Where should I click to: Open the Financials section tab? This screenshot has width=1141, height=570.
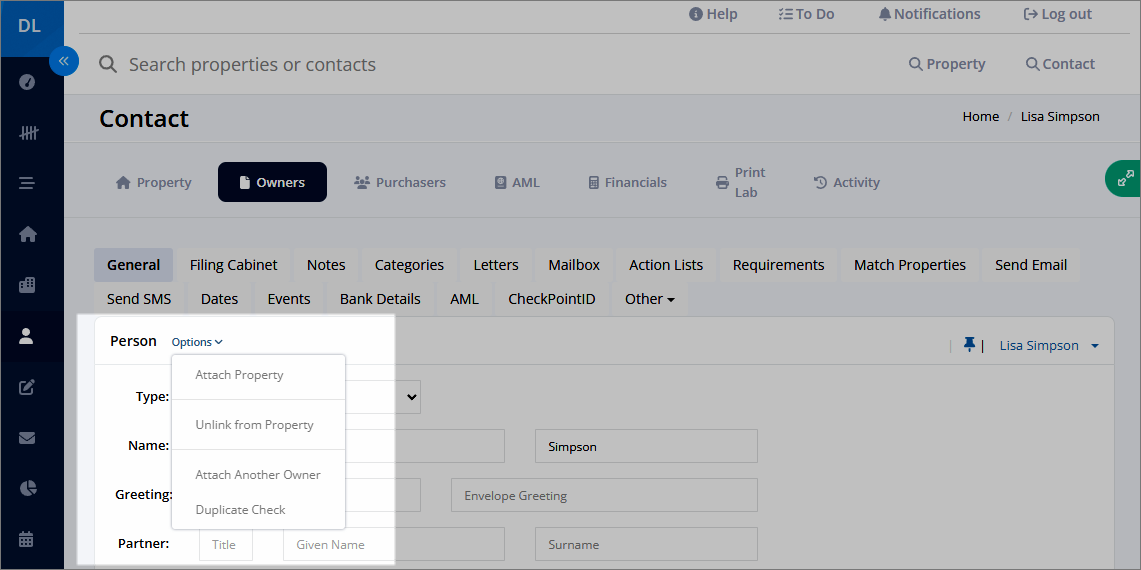(627, 182)
